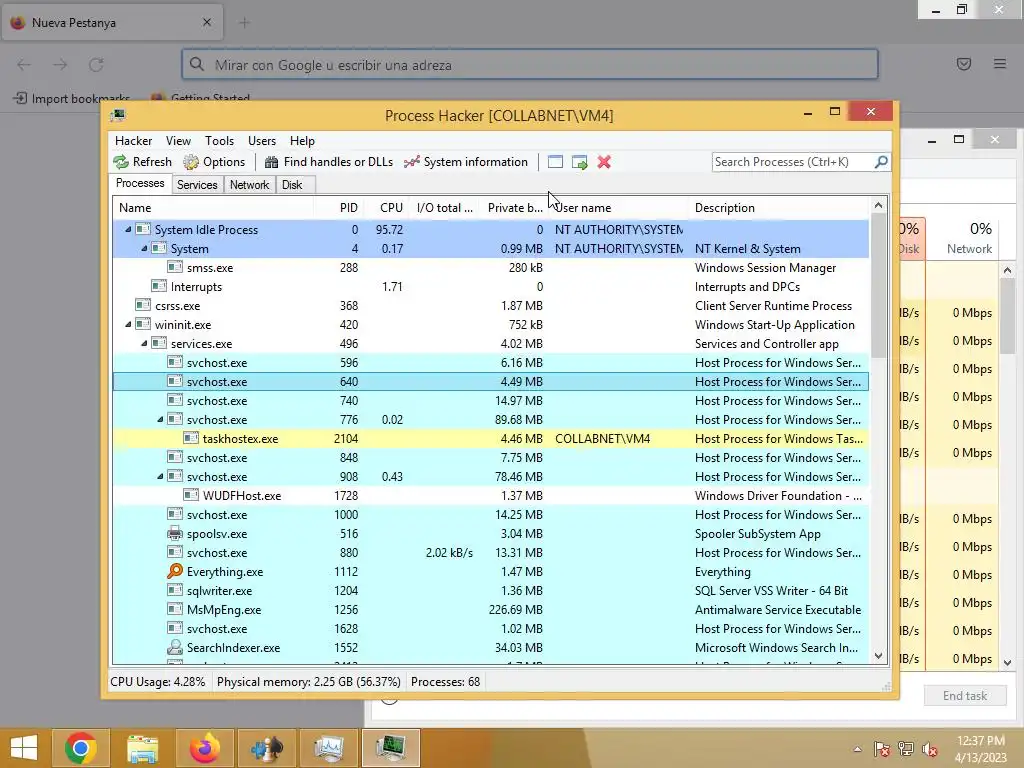Click Process Hacker taskbar icon
Screen dimensions: 1024x768
[x=391, y=748]
